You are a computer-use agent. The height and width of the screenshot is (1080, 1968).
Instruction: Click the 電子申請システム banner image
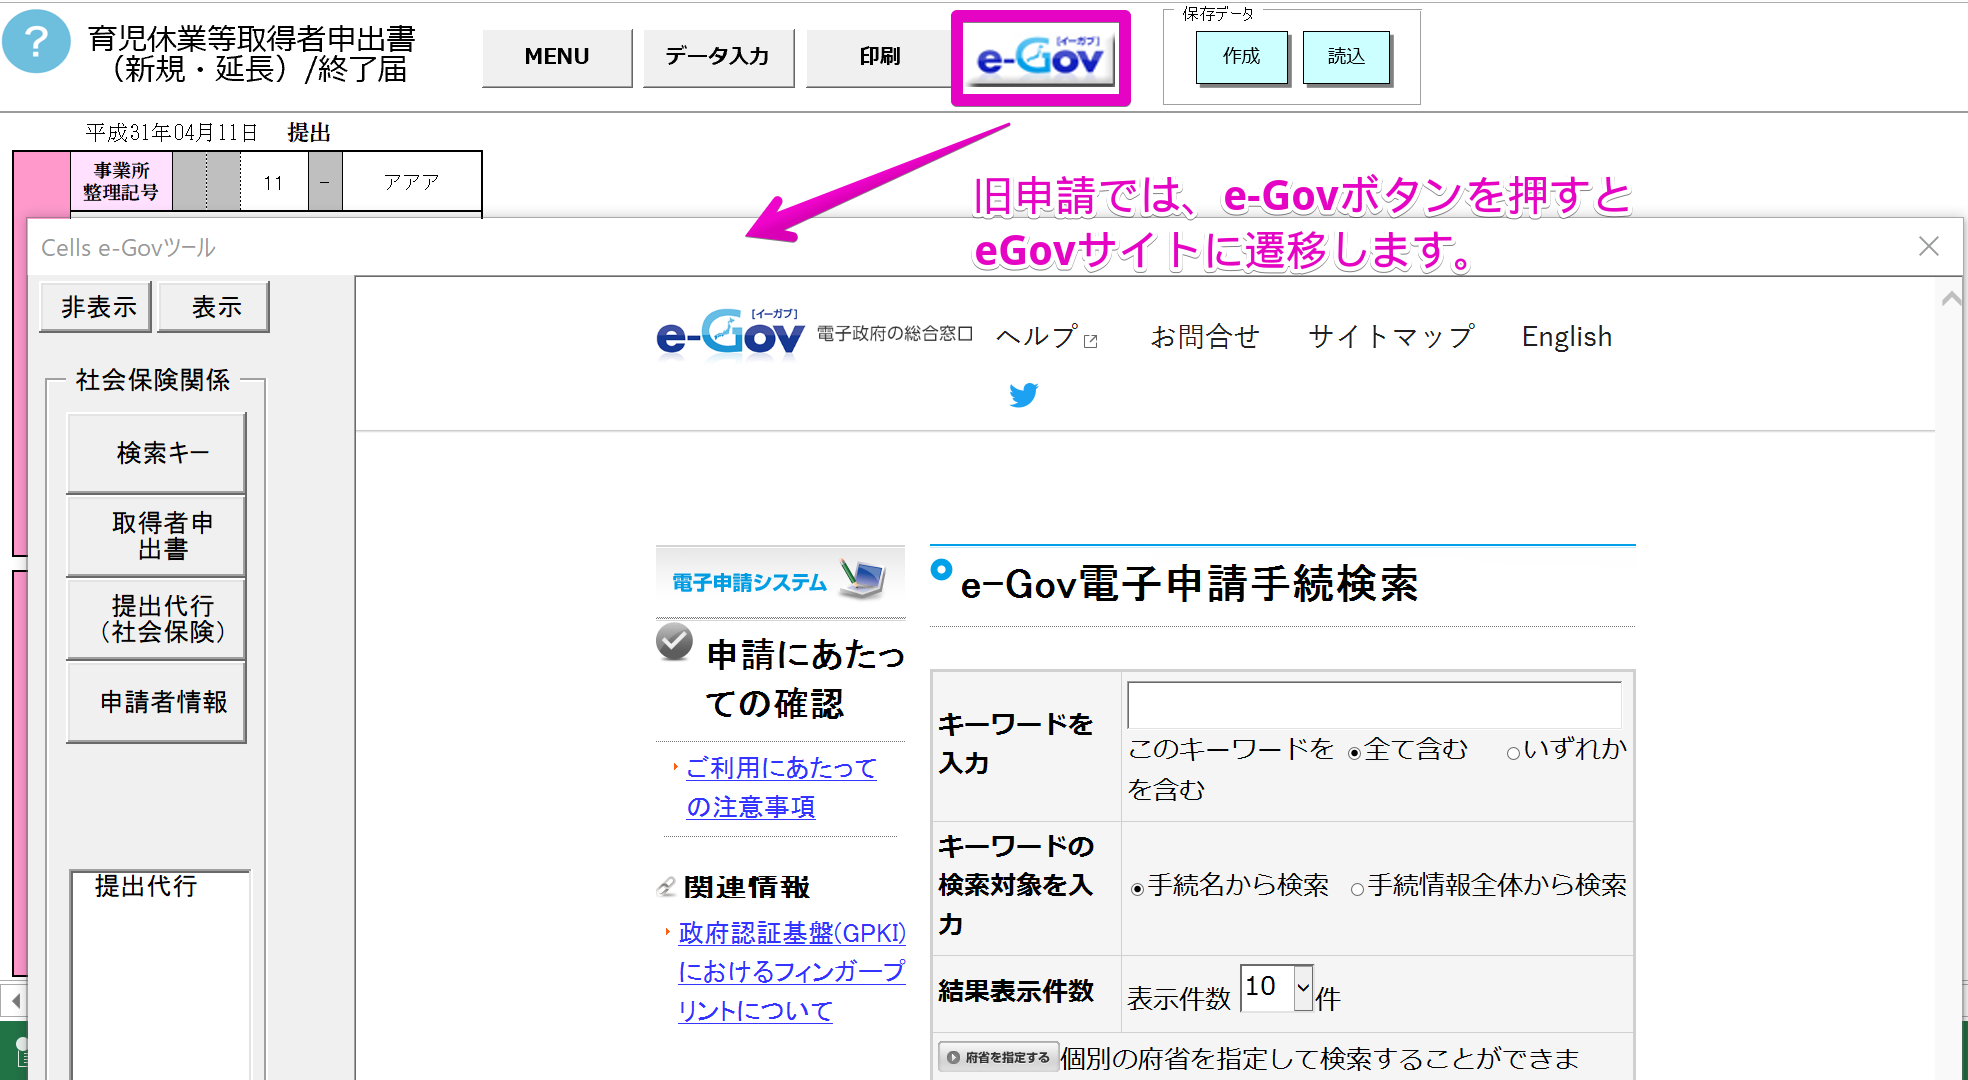tap(780, 579)
